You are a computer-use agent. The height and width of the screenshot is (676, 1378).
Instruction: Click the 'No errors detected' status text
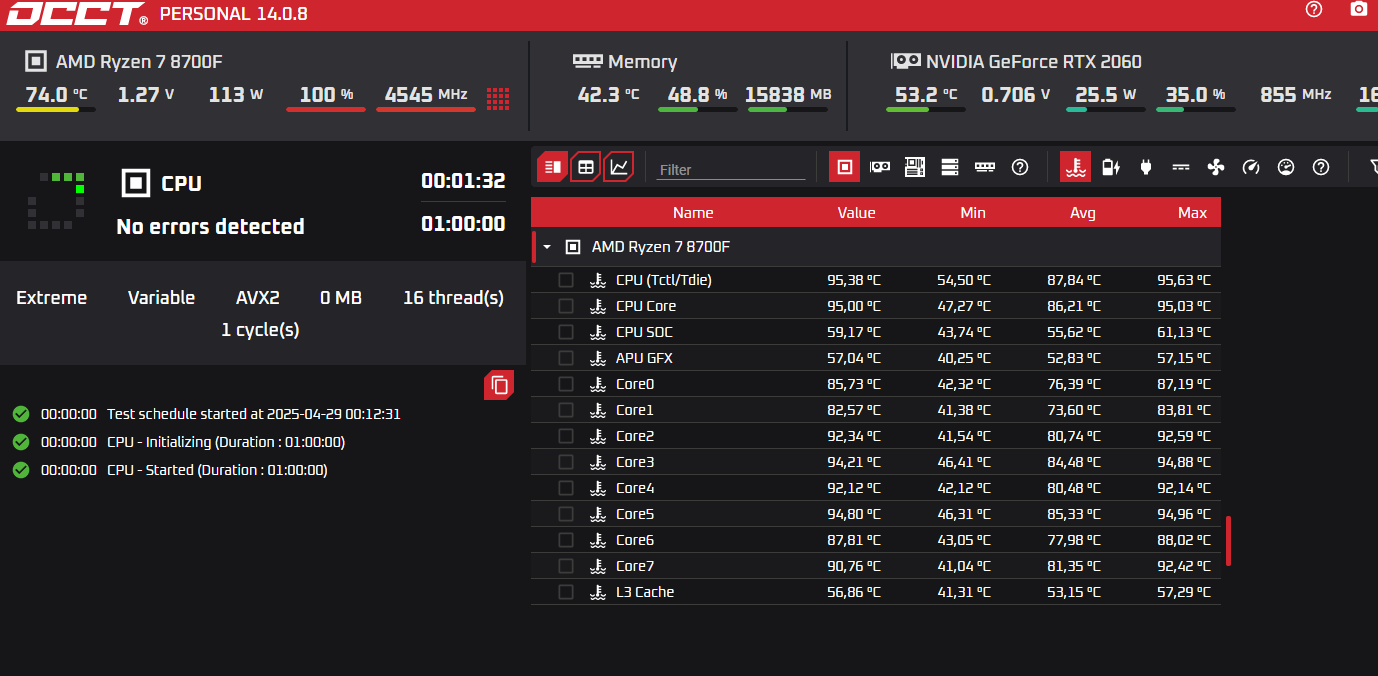[210, 227]
